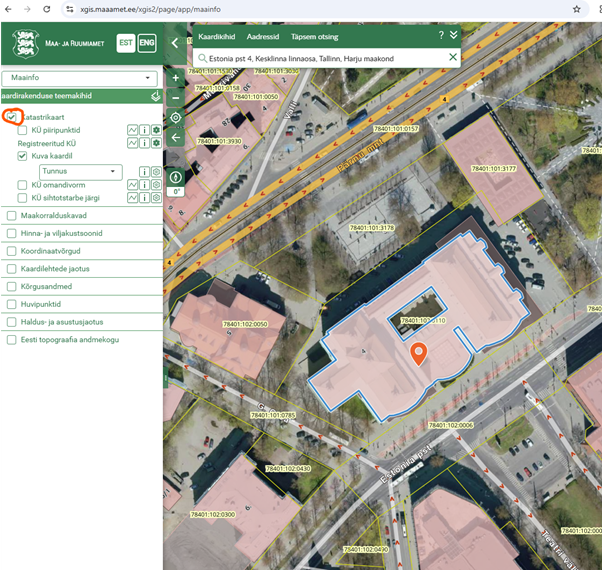
Task: Collapse the left sidebar panel
Action: point(176,44)
